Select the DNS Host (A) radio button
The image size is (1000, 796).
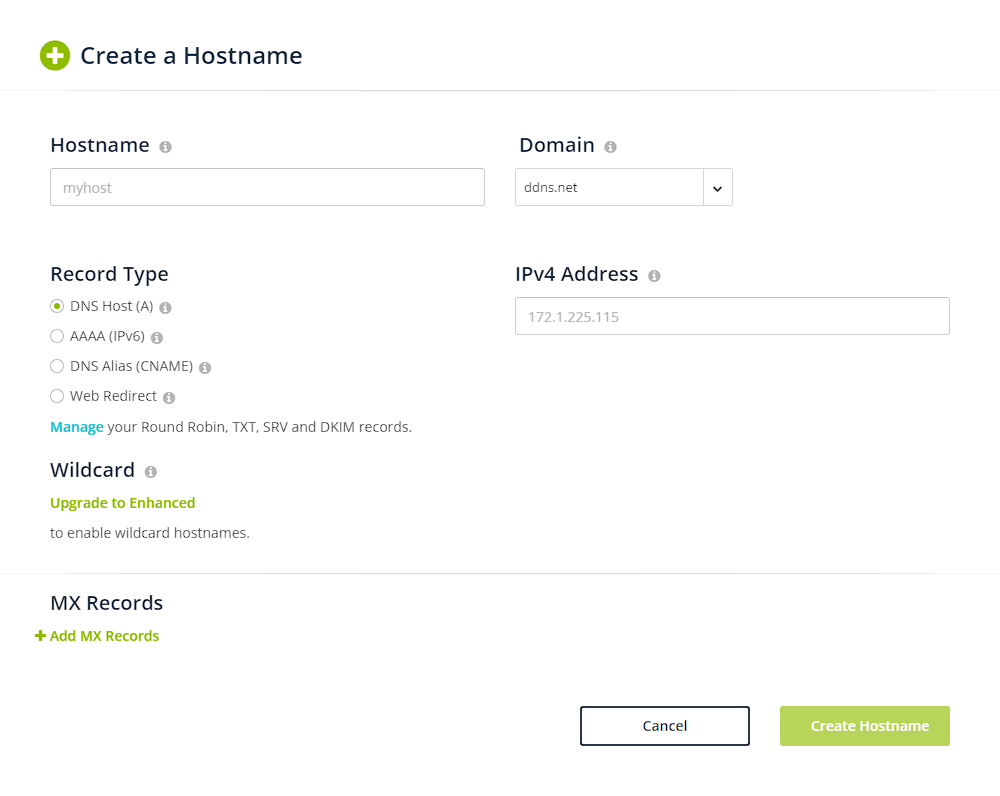pos(57,306)
